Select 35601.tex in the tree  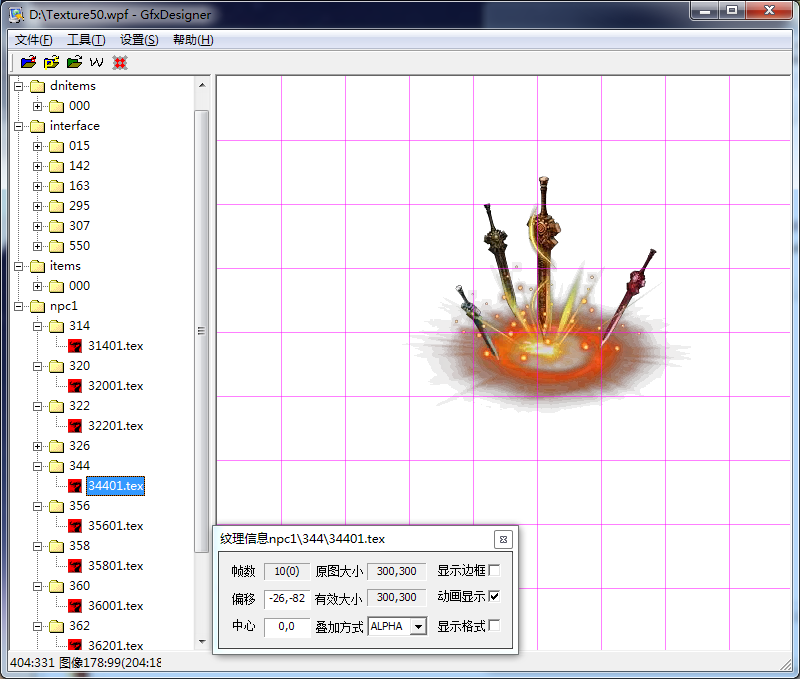(115, 526)
